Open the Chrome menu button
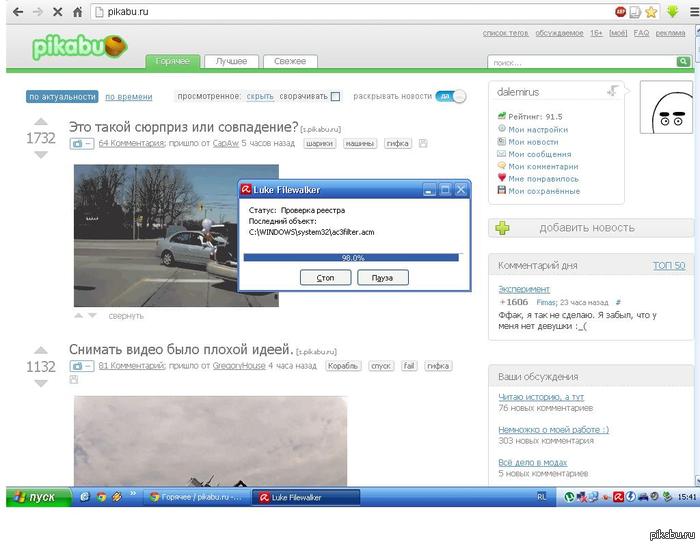Image resolution: width=700 pixels, height=546 pixels. click(688, 12)
